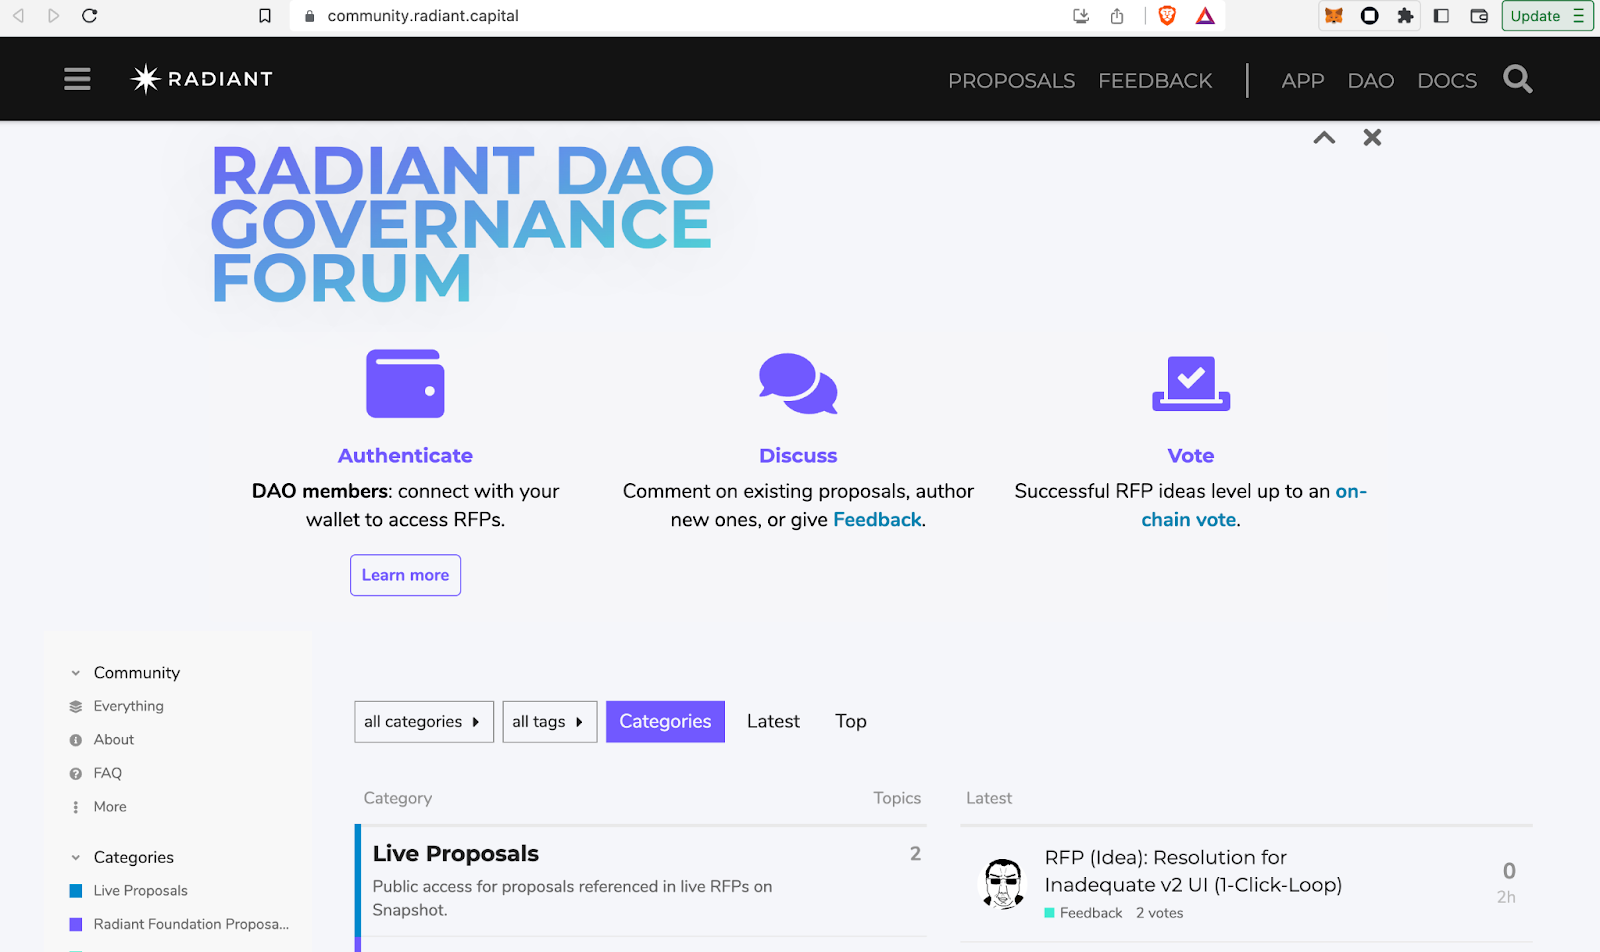Switch to the Top tab

click(x=851, y=722)
